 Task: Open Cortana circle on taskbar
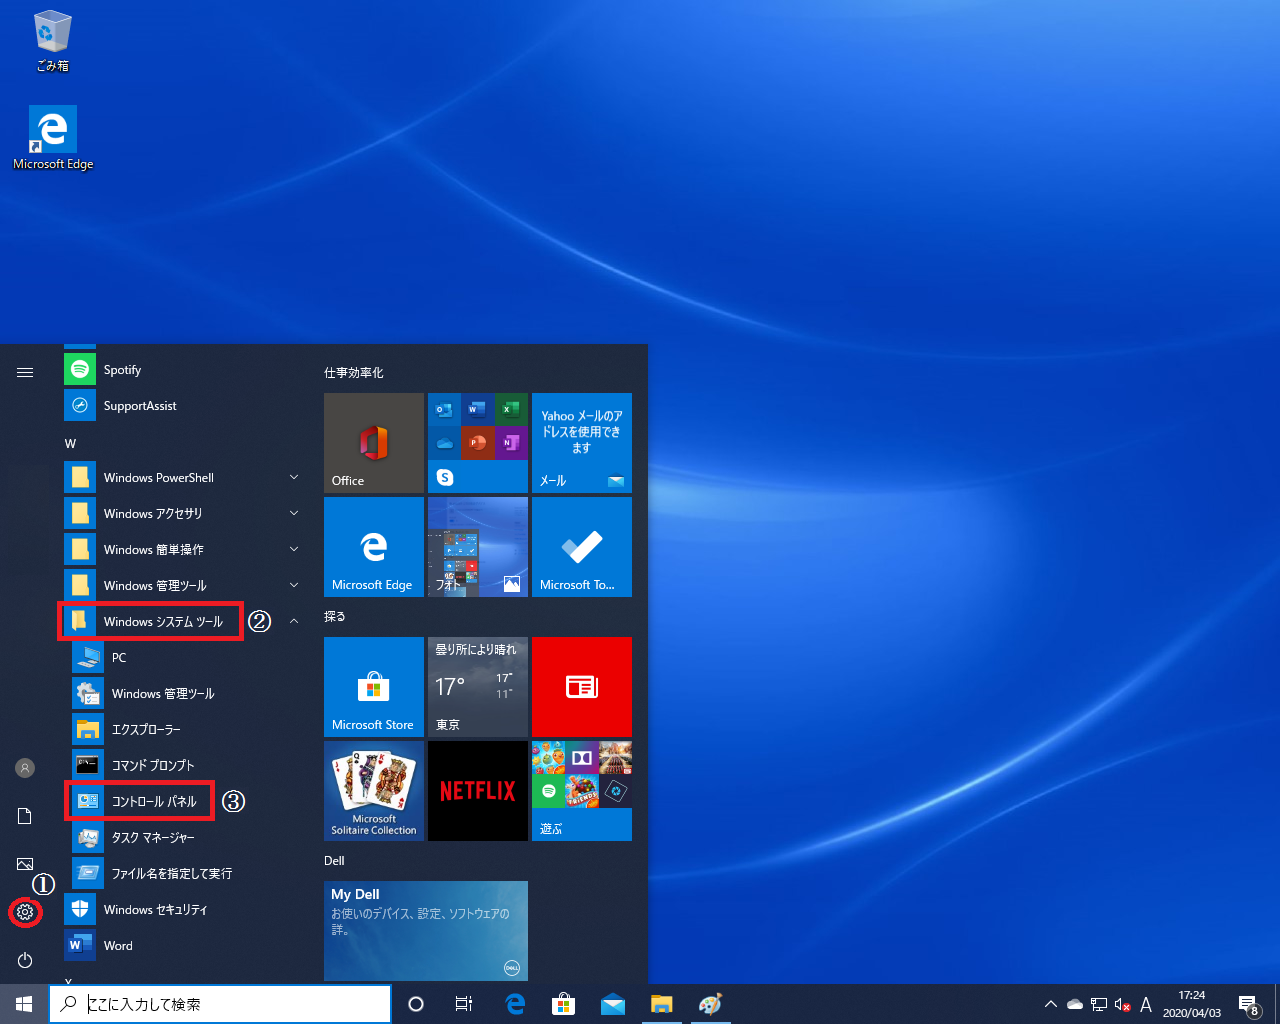coord(416,1004)
